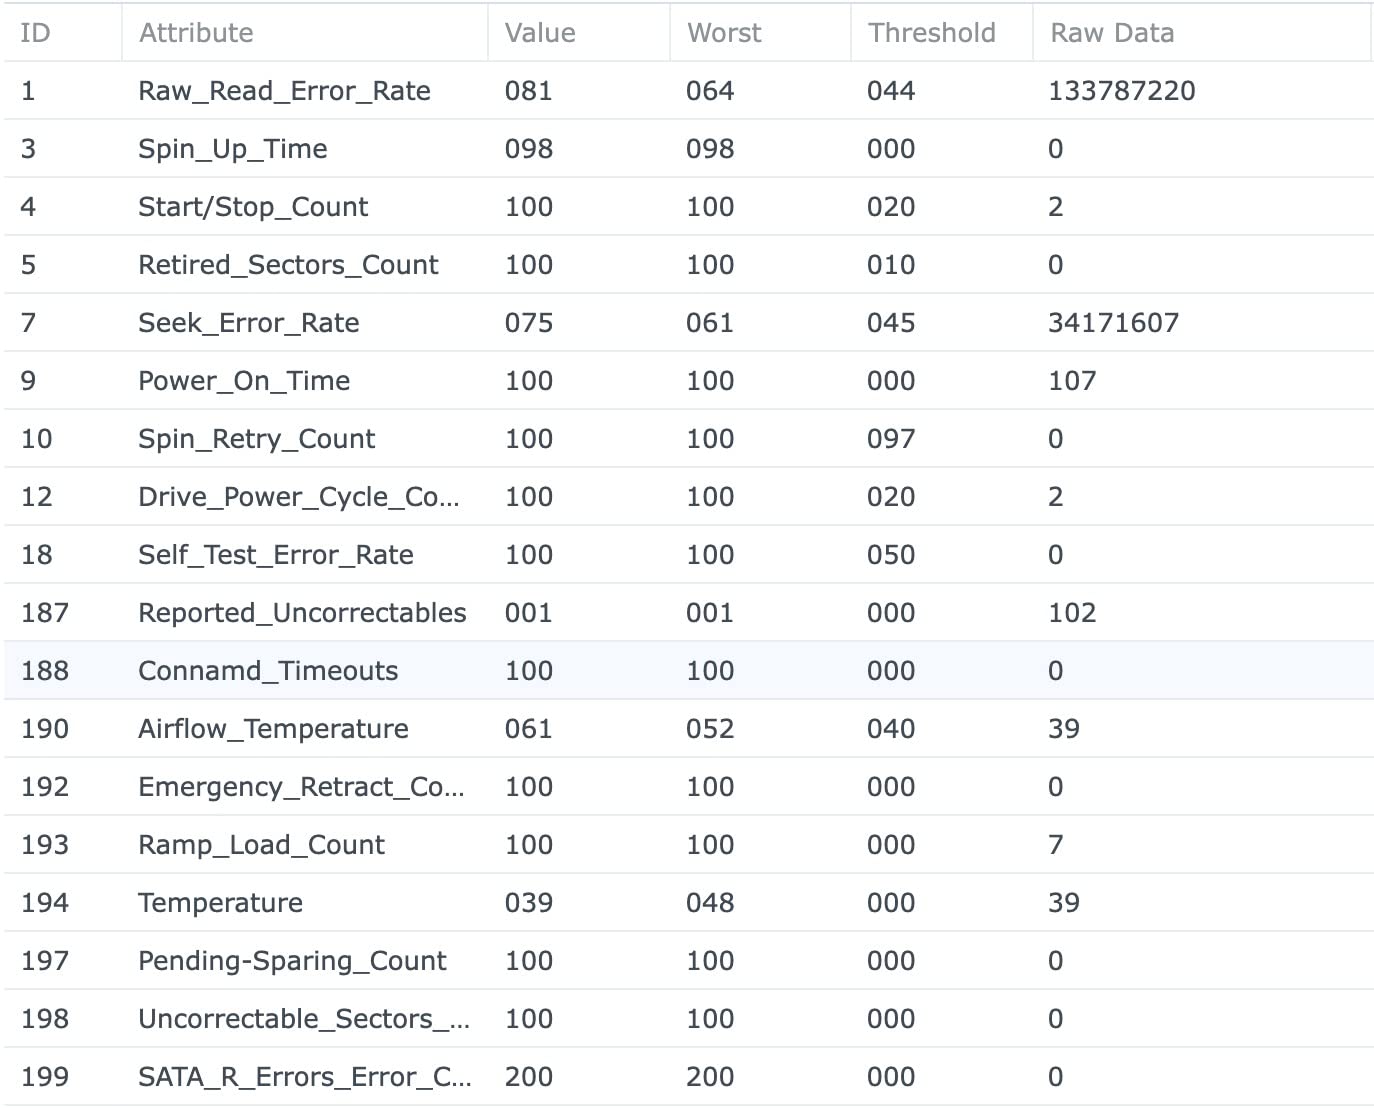Sort by the ID column header
This screenshot has width=1374, height=1108.
[62, 33]
